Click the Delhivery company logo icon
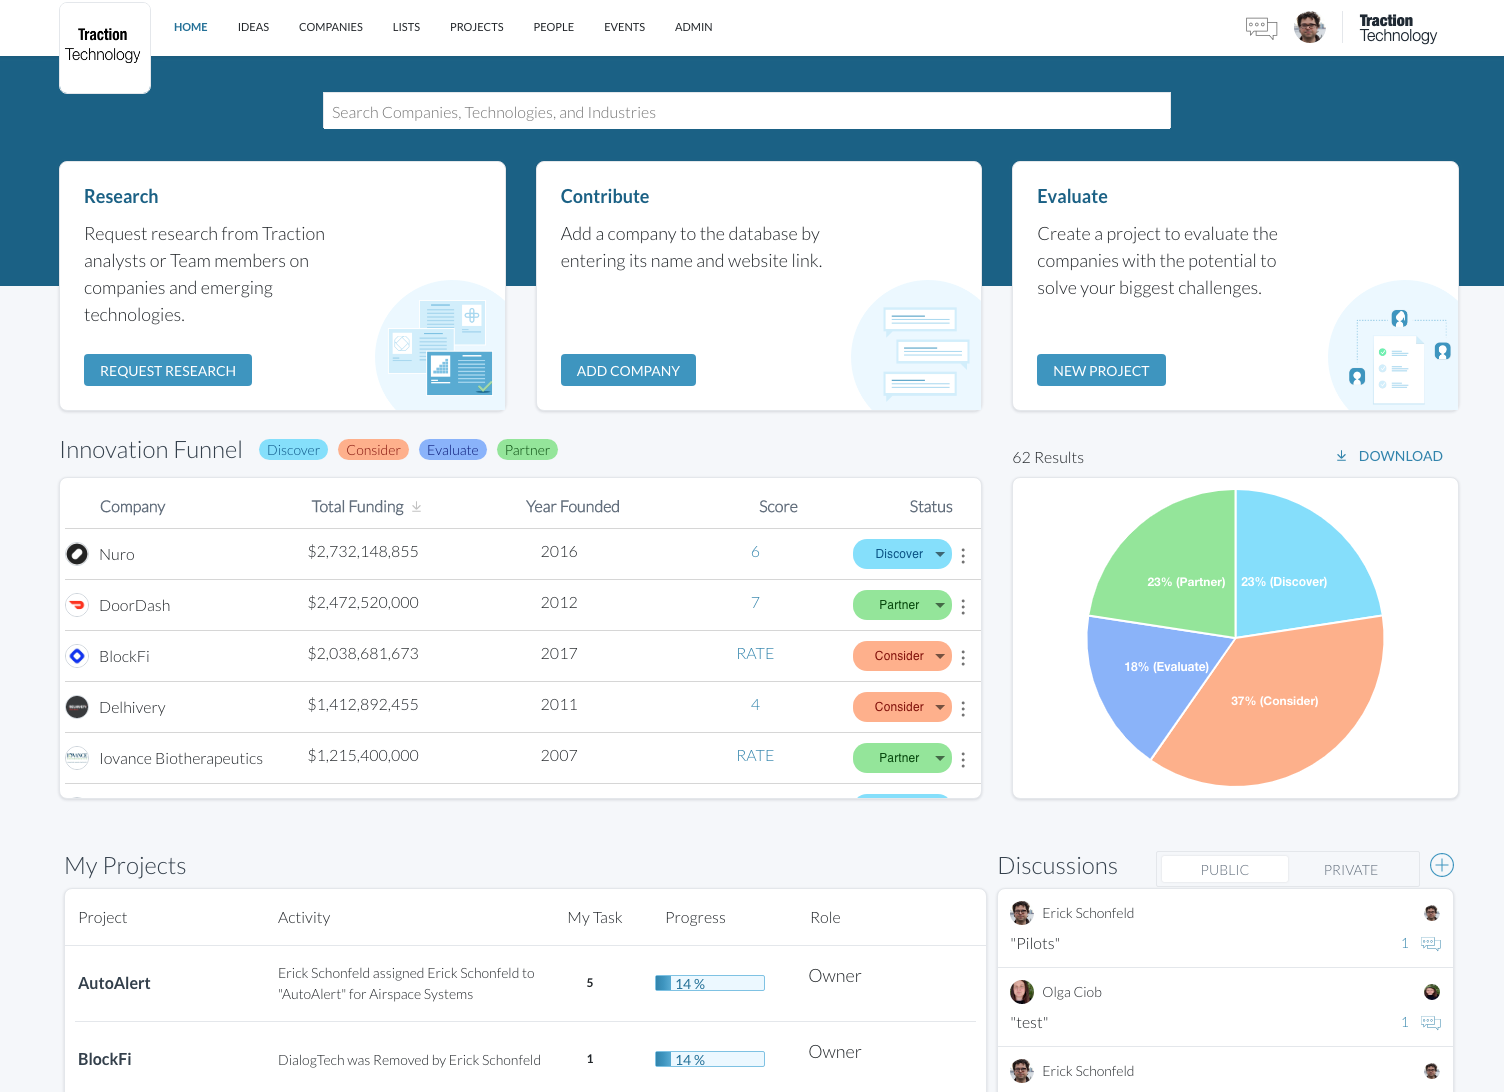Image resolution: width=1504 pixels, height=1092 pixels. 77,707
